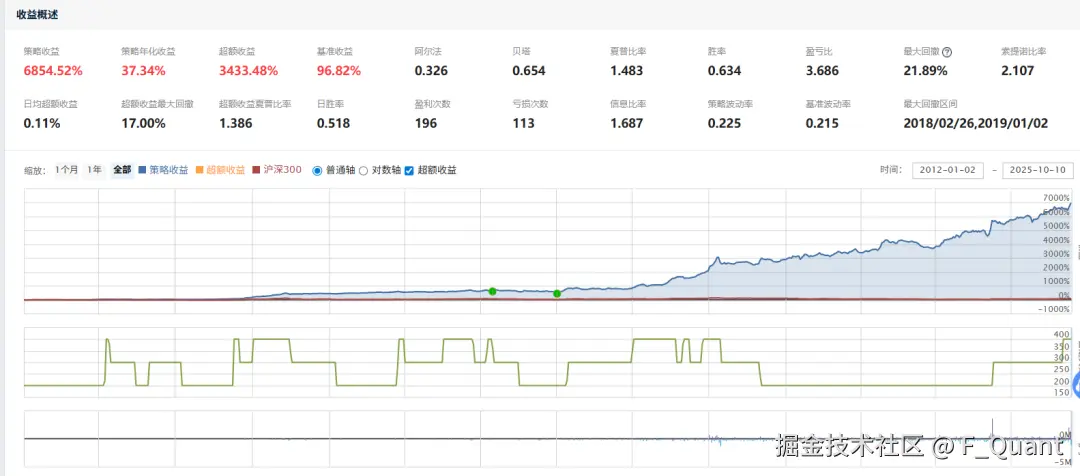The width and height of the screenshot is (1080, 476).
Task: Toggle the 超额收益 checkbox
Action: [x=409, y=170]
